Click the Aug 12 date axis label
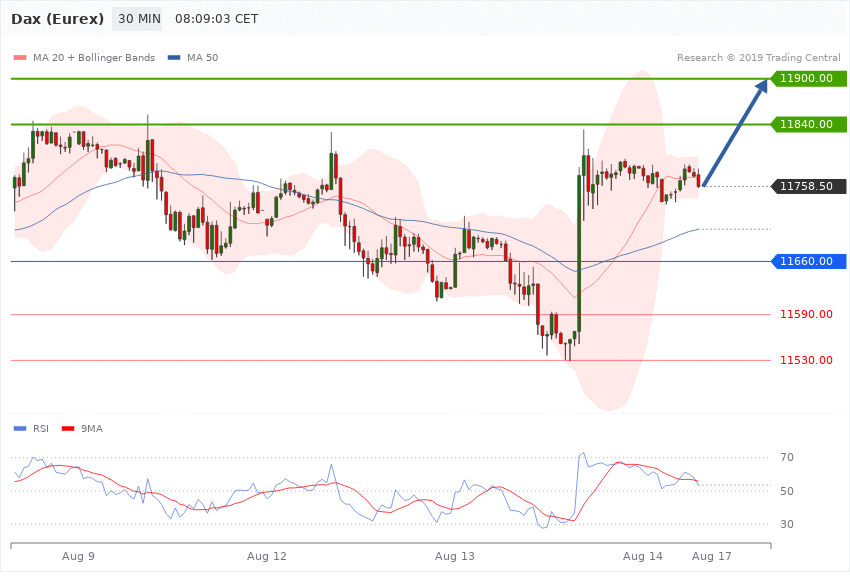 266,556
